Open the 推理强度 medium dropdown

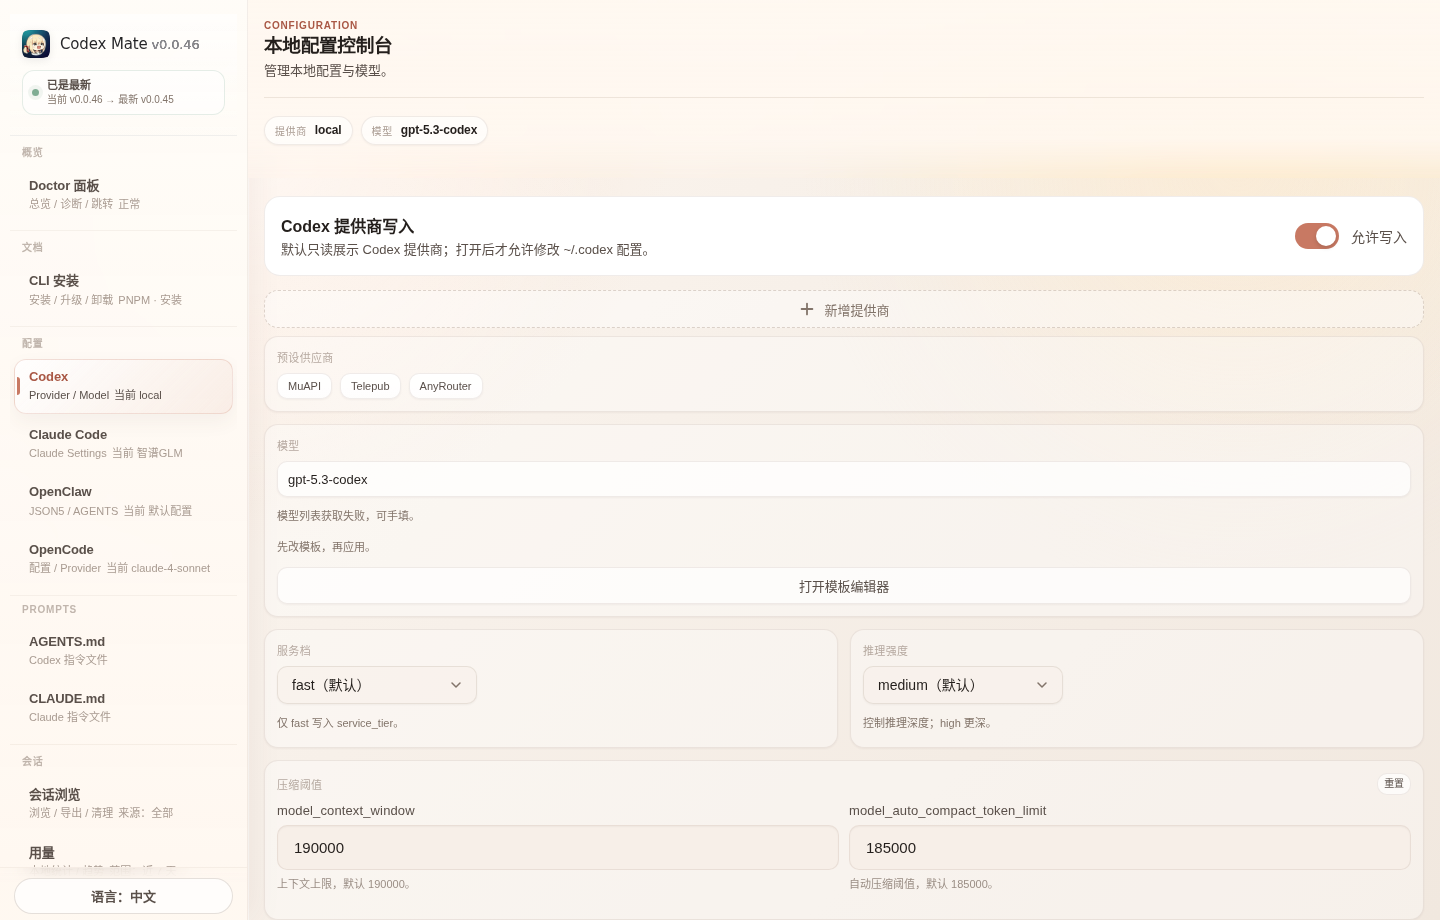[x=963, y=685]
